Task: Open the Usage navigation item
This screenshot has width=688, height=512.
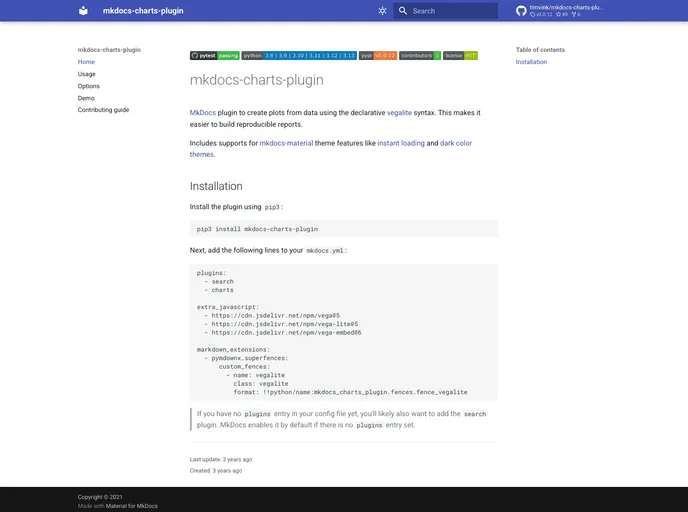Action: pyautogui.click(x=86, y=74)
